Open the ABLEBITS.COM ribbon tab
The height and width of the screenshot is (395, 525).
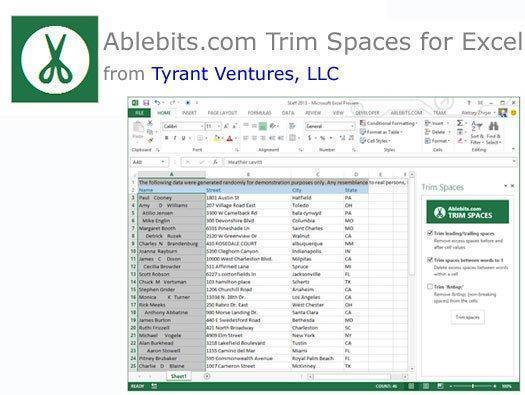pyautogui.click(x=406, y=113)
